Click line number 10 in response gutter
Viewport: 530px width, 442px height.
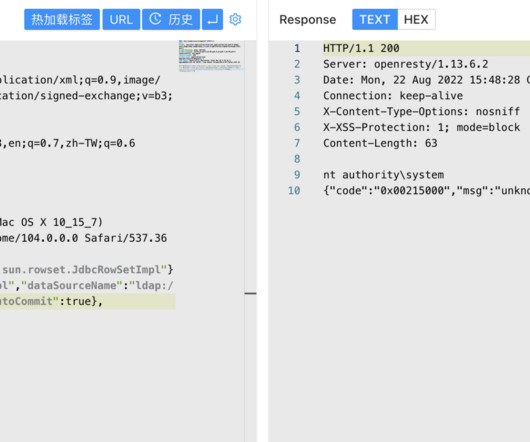(294, 191)
